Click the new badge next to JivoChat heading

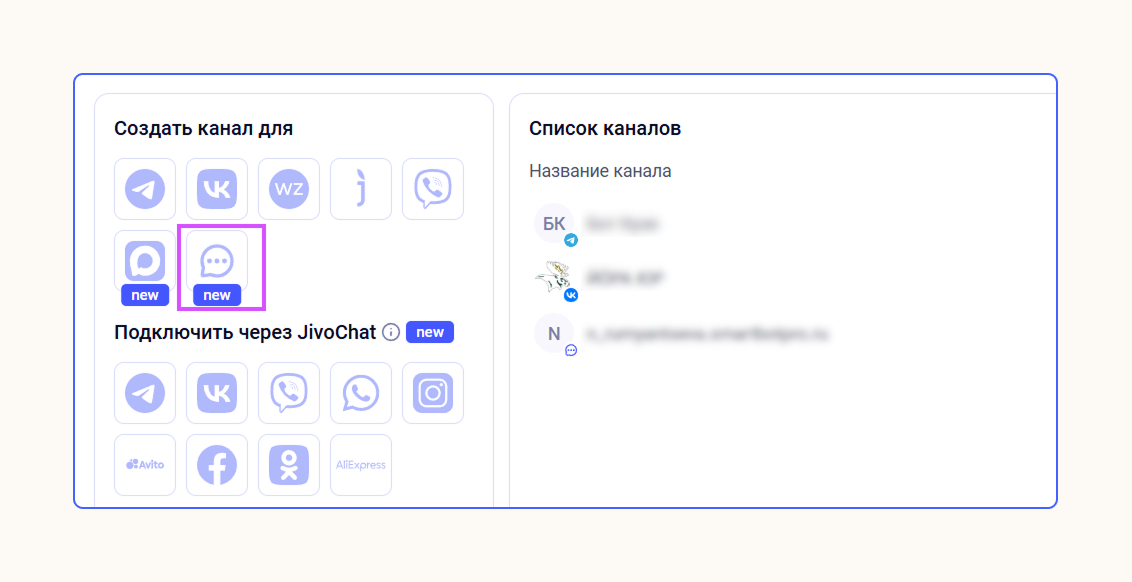pos(430,332)
